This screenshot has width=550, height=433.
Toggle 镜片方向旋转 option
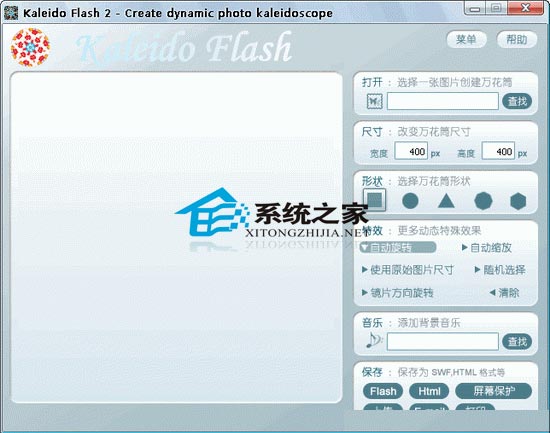[397, 293]
